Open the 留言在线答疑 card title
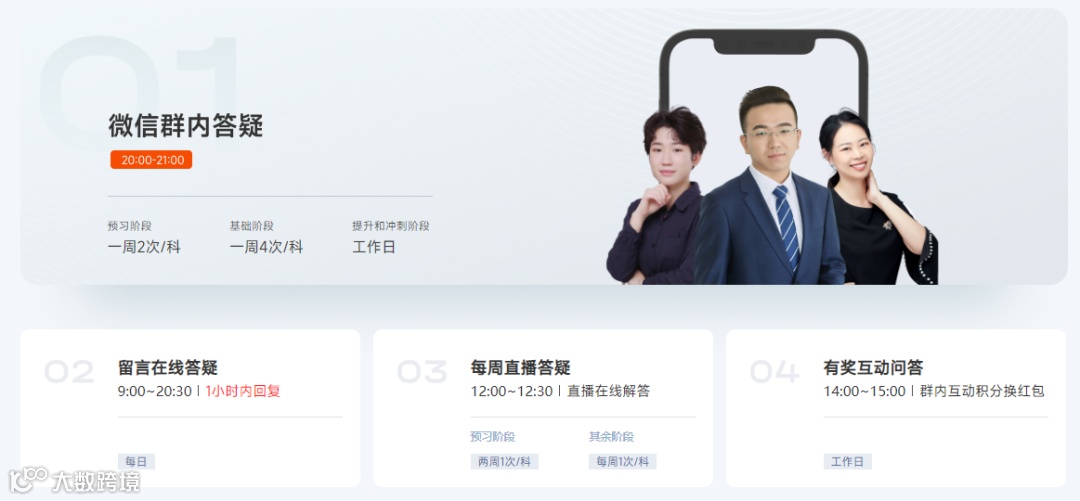 (168, 368)
